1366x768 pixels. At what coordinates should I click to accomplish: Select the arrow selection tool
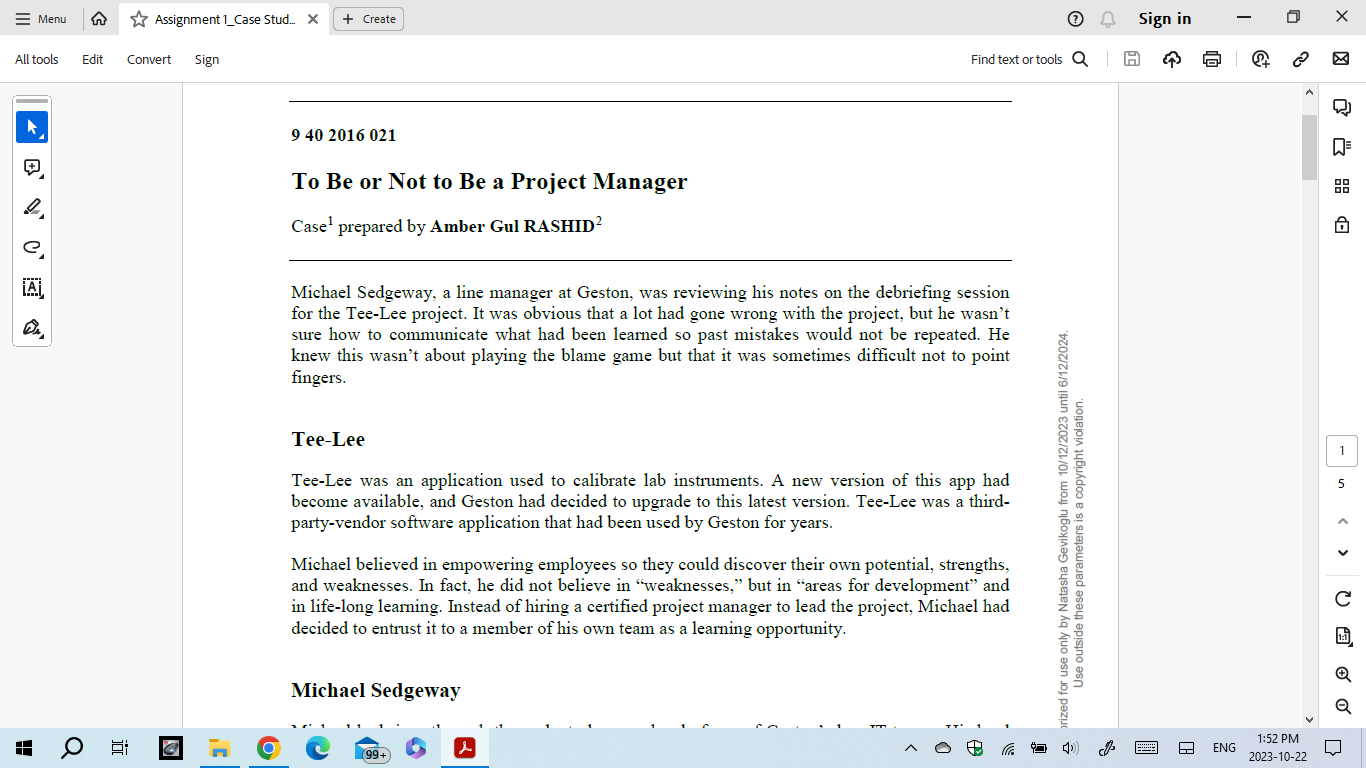point(31,126)
